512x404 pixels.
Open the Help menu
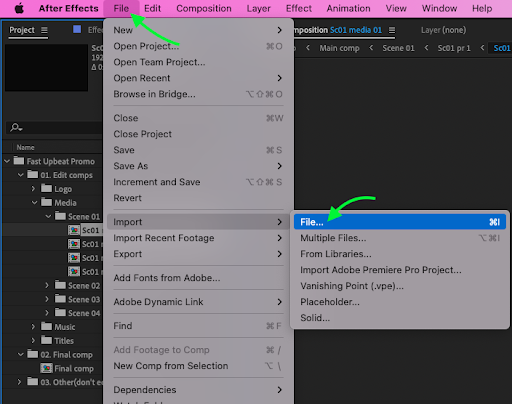point(482,8)
